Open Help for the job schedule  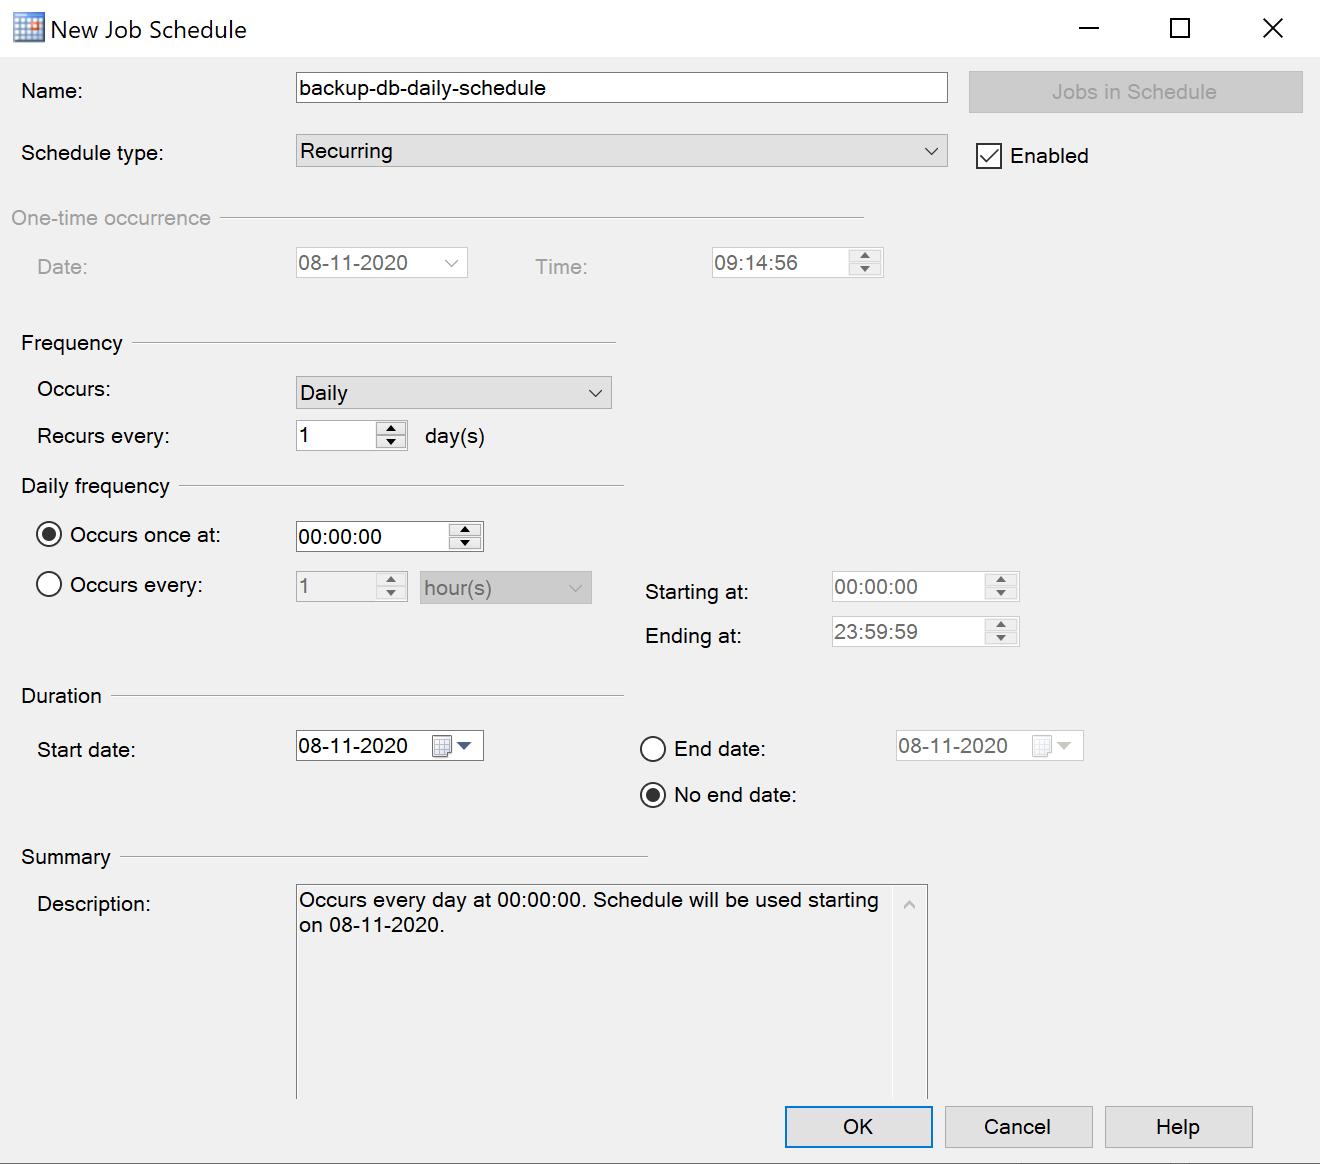(x=1178, y=1127)
